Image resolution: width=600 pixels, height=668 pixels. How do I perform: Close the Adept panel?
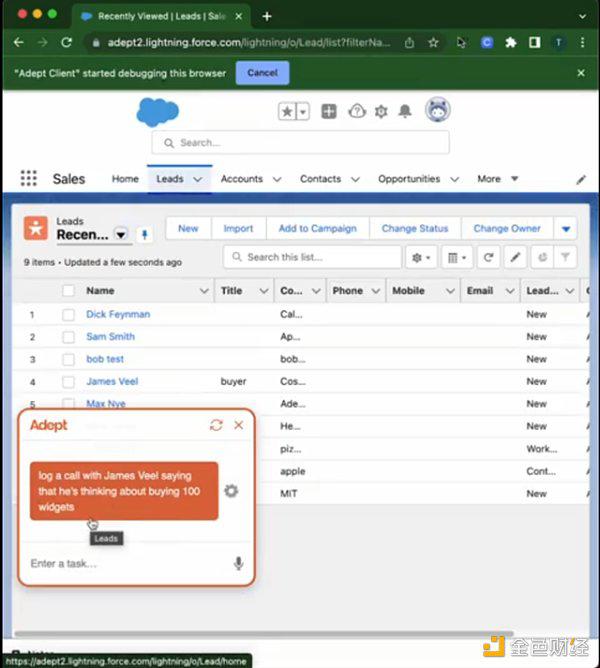tap(239, 425)
